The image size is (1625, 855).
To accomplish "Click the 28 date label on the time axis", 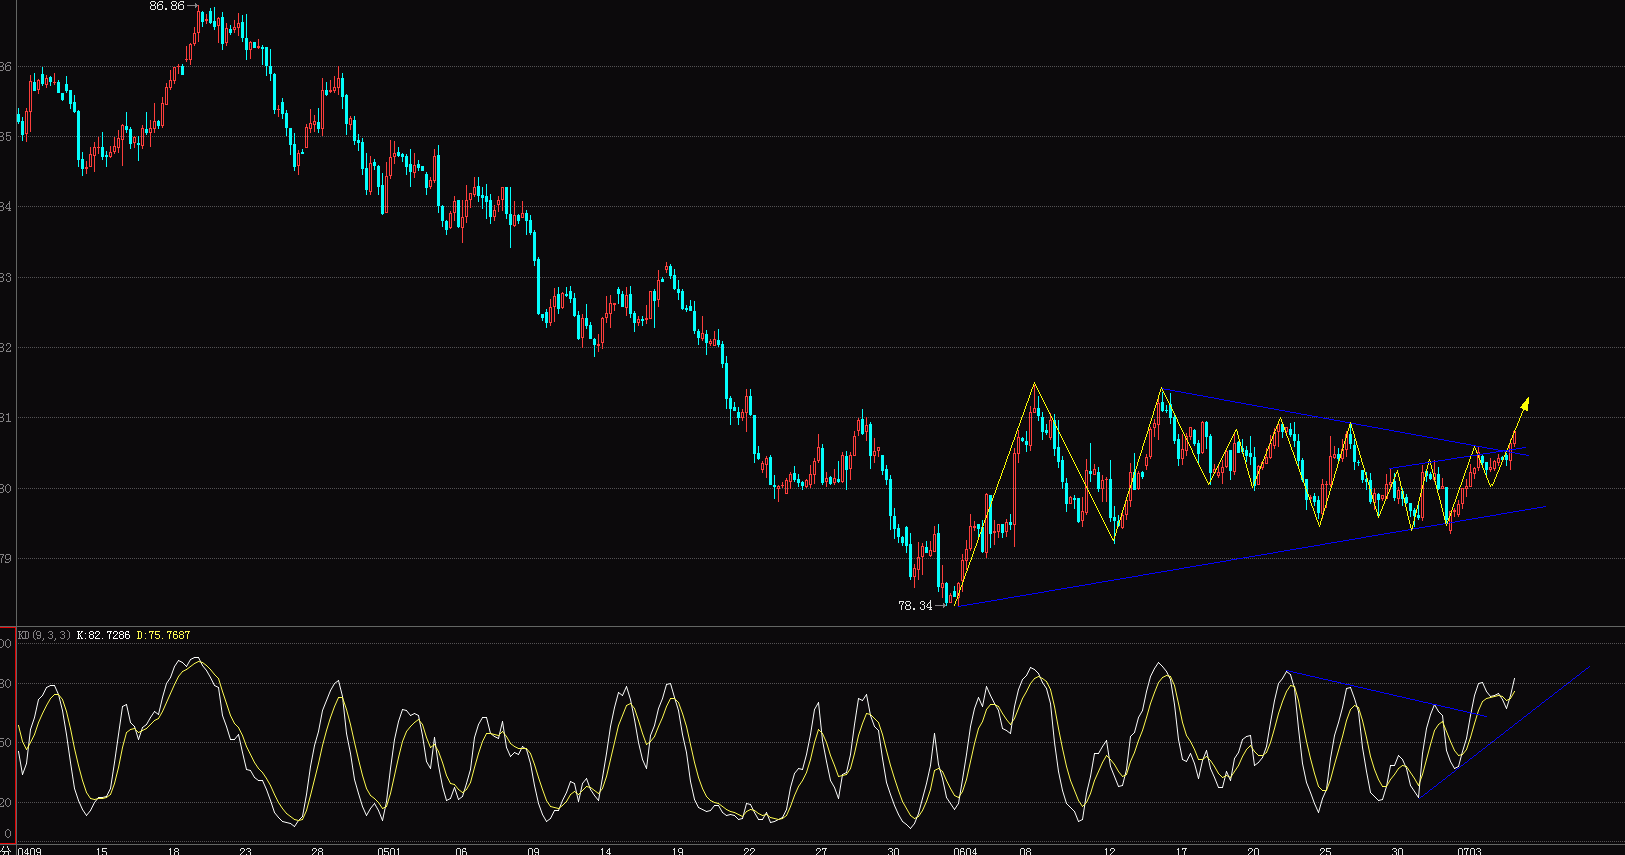I will pyautogui.click(x=317, y=851).
